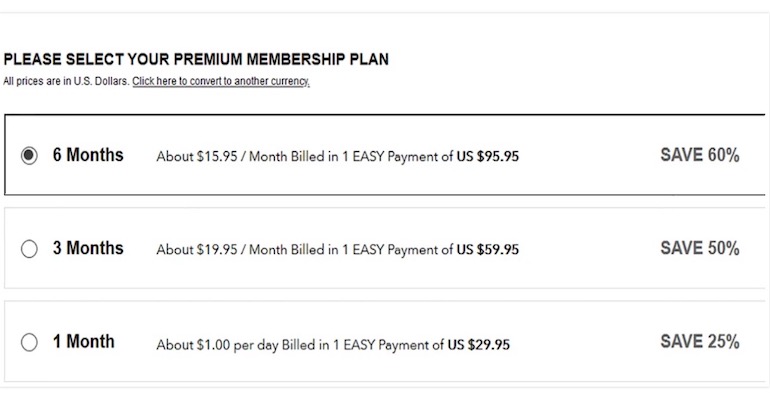770x400 pixels.
Task: Click the "All prices are in U.S. Dollars" note
Action: coord(66,82)
